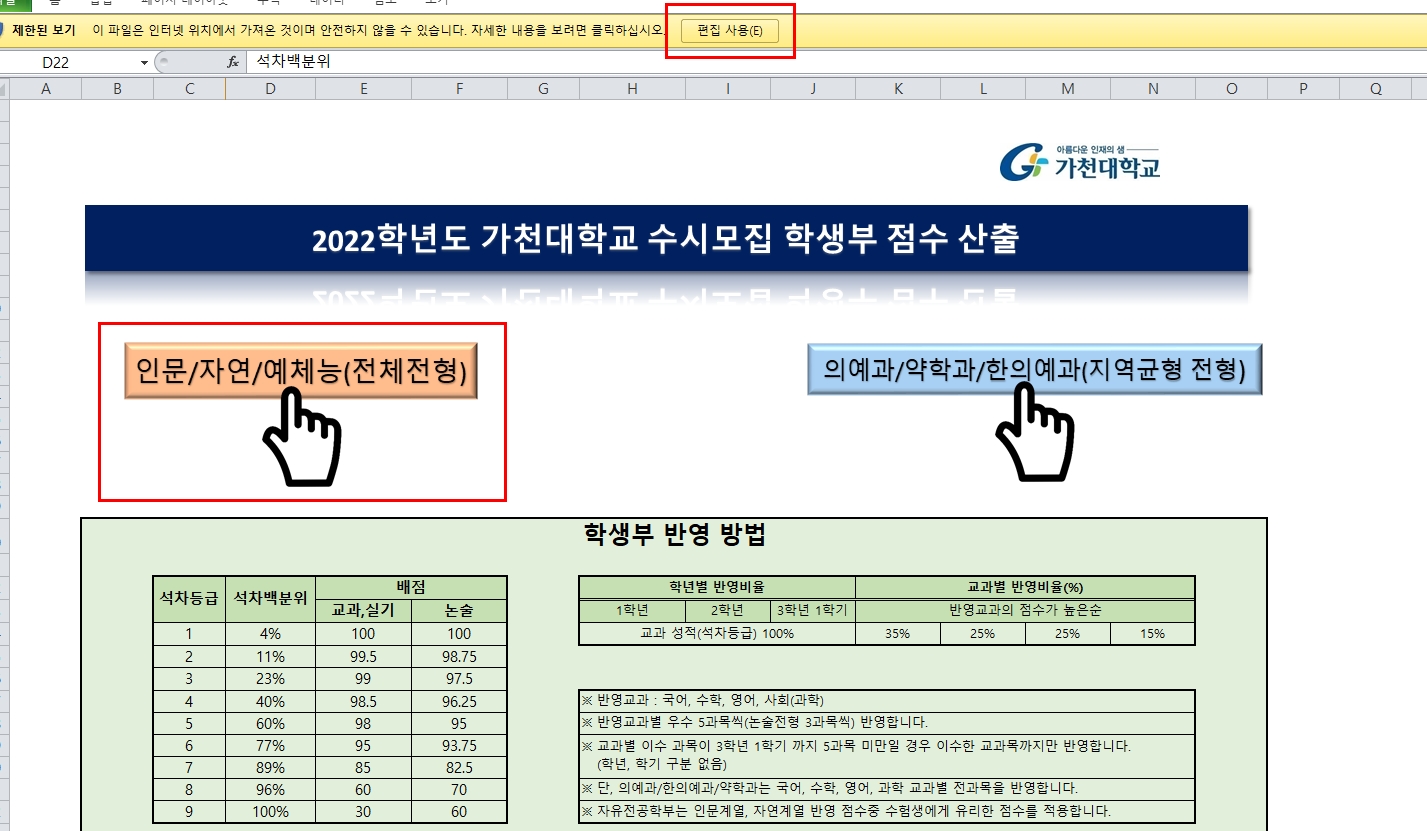The height and width of the screenshot is (831, 1427).
Task: Click the 석차등급 header cell
Action: pyautogui.click(x=189, y=598)
